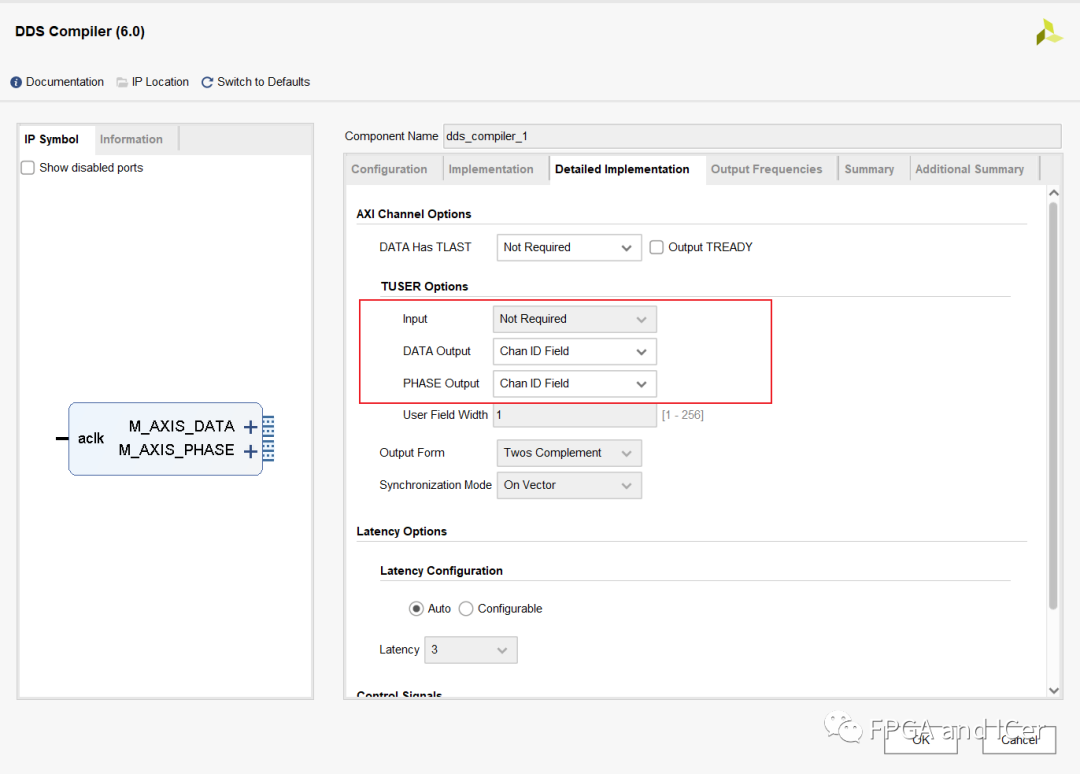Click the M_AXIS_DATA port label

coord(182,427)
